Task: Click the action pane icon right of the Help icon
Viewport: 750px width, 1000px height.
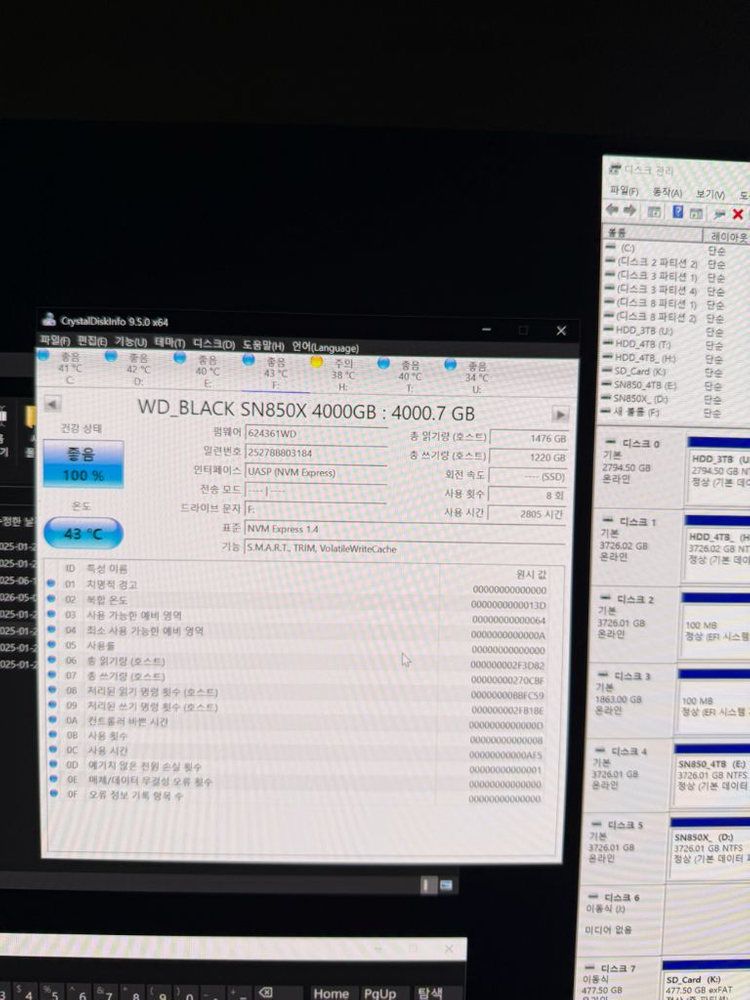Action: [x=696, y=213]
